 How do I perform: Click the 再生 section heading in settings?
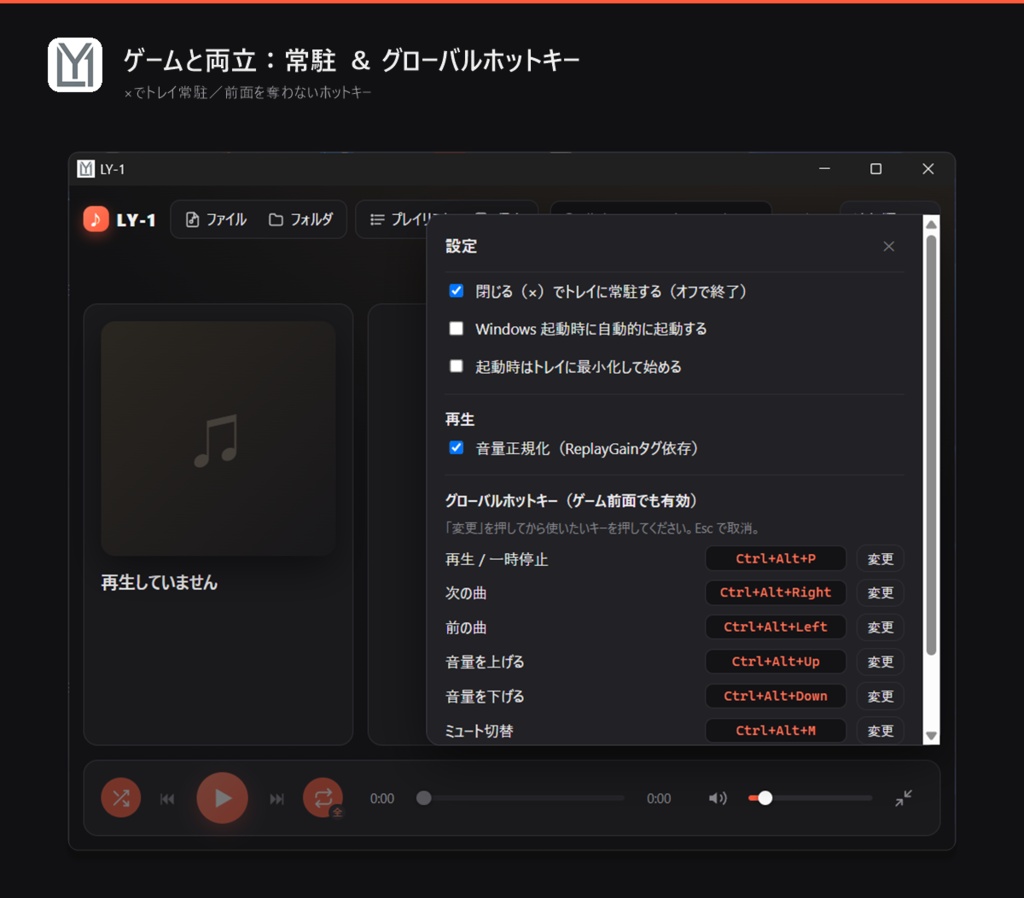tap(460, 419)
